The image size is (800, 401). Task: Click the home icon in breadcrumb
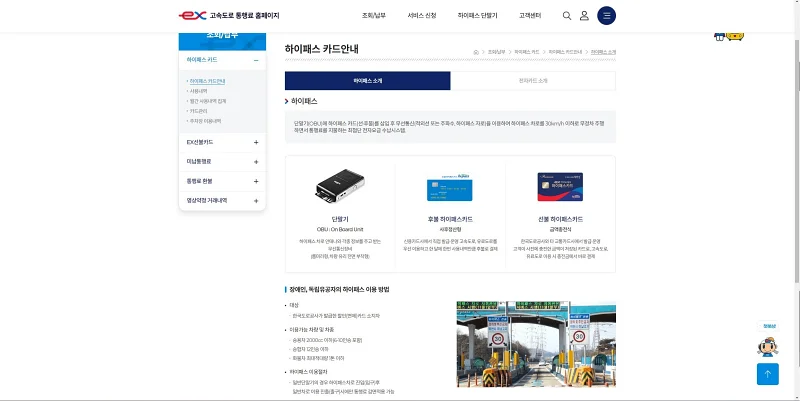click(x=476, y=52)
